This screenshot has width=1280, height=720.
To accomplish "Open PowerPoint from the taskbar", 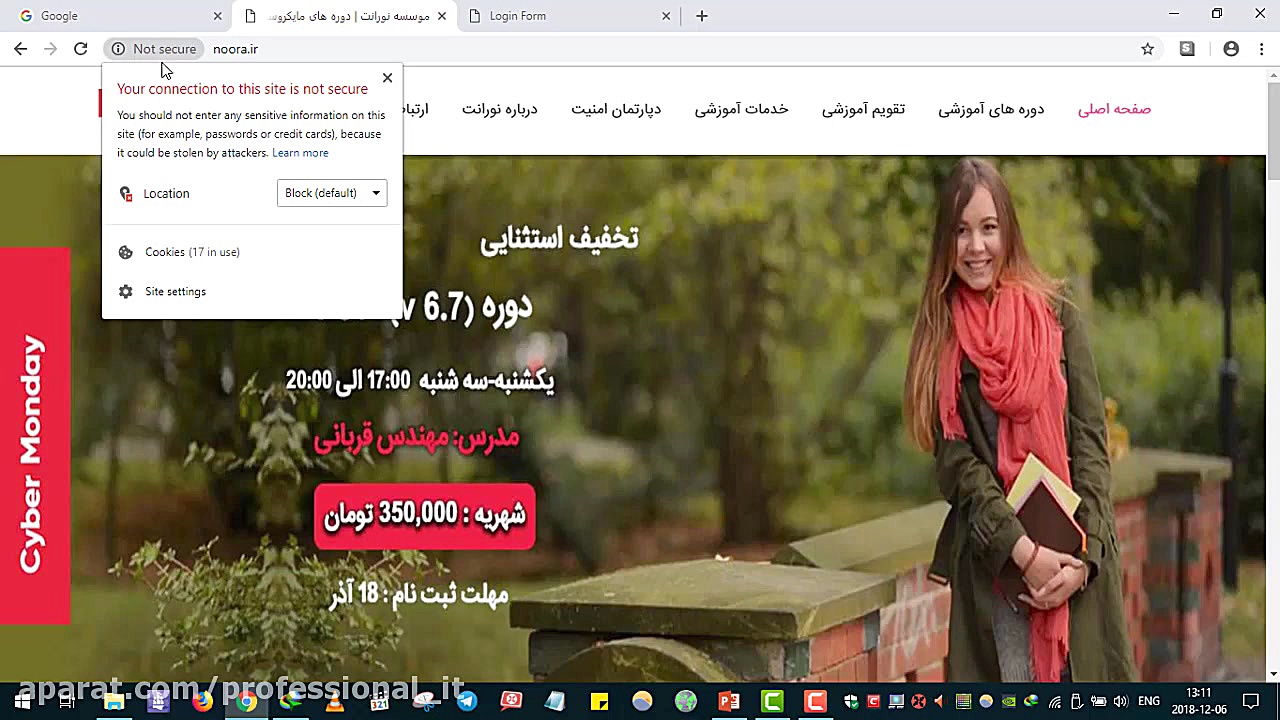I will coord(728,701).
